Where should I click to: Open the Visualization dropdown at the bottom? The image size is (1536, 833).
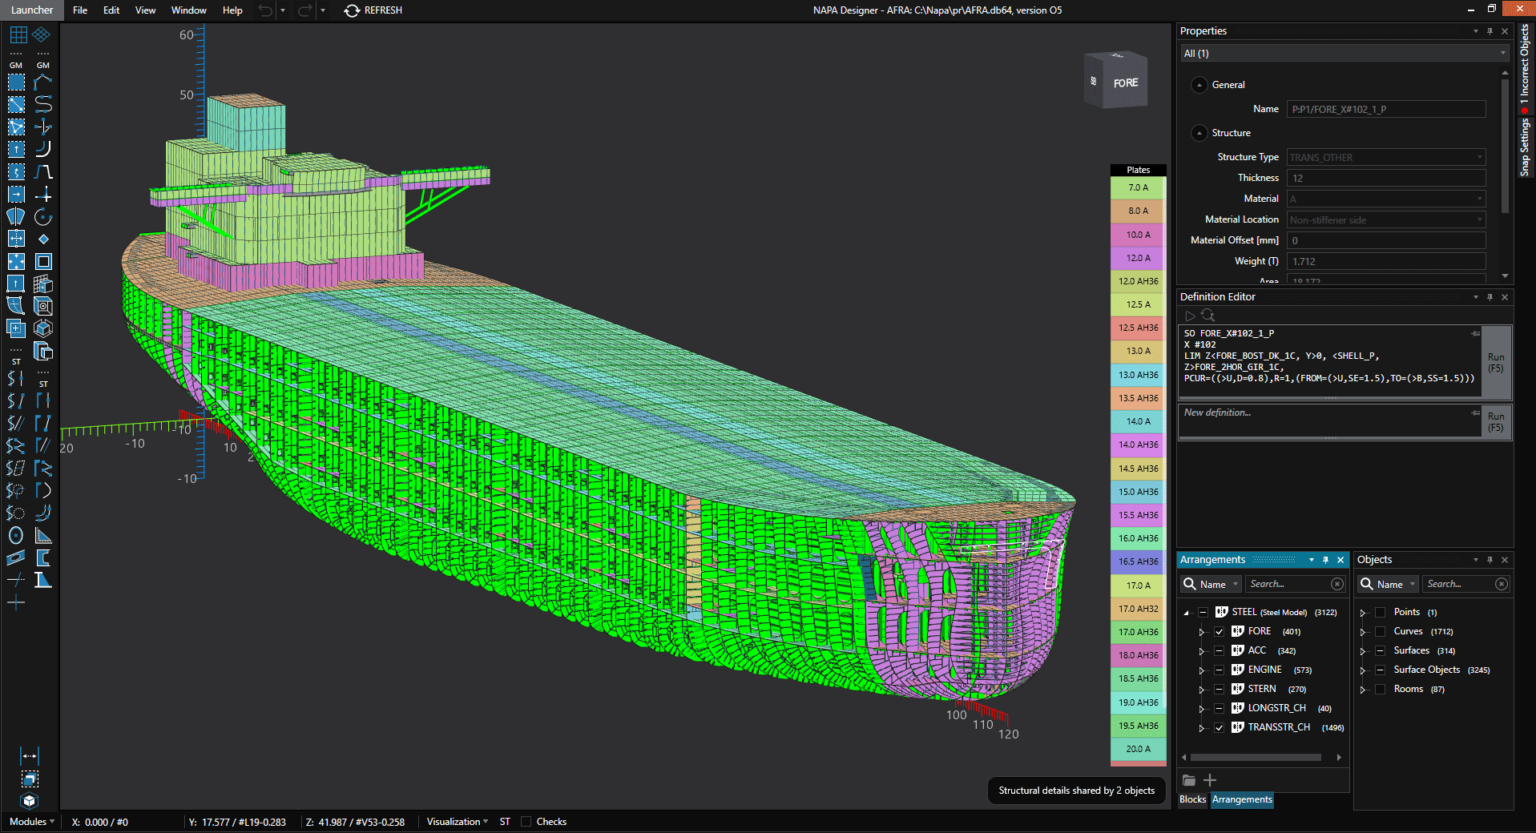[x=456, y=821]
